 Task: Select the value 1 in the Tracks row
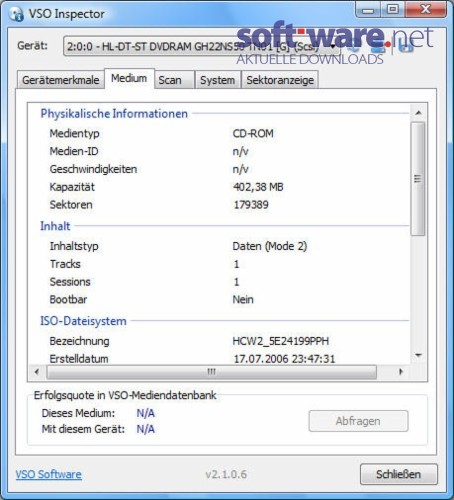click(x=236, y=264)
